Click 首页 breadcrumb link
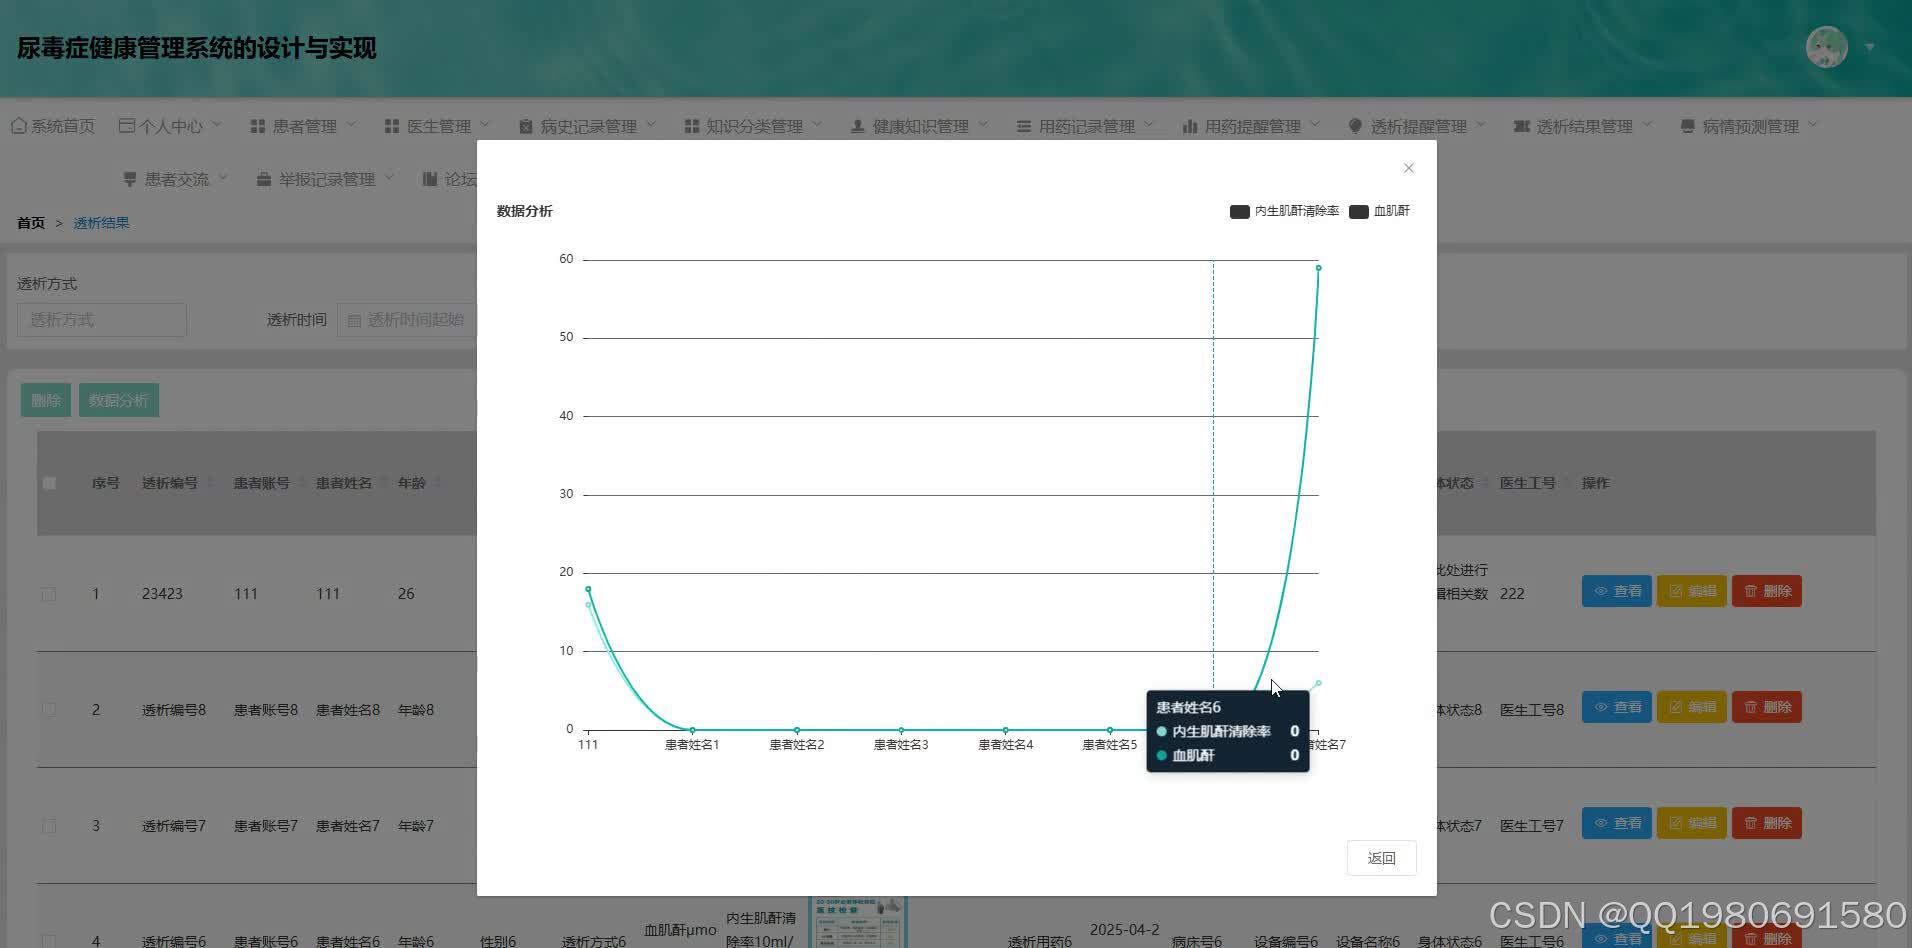The image size is (1912, 948). (31, 223)
